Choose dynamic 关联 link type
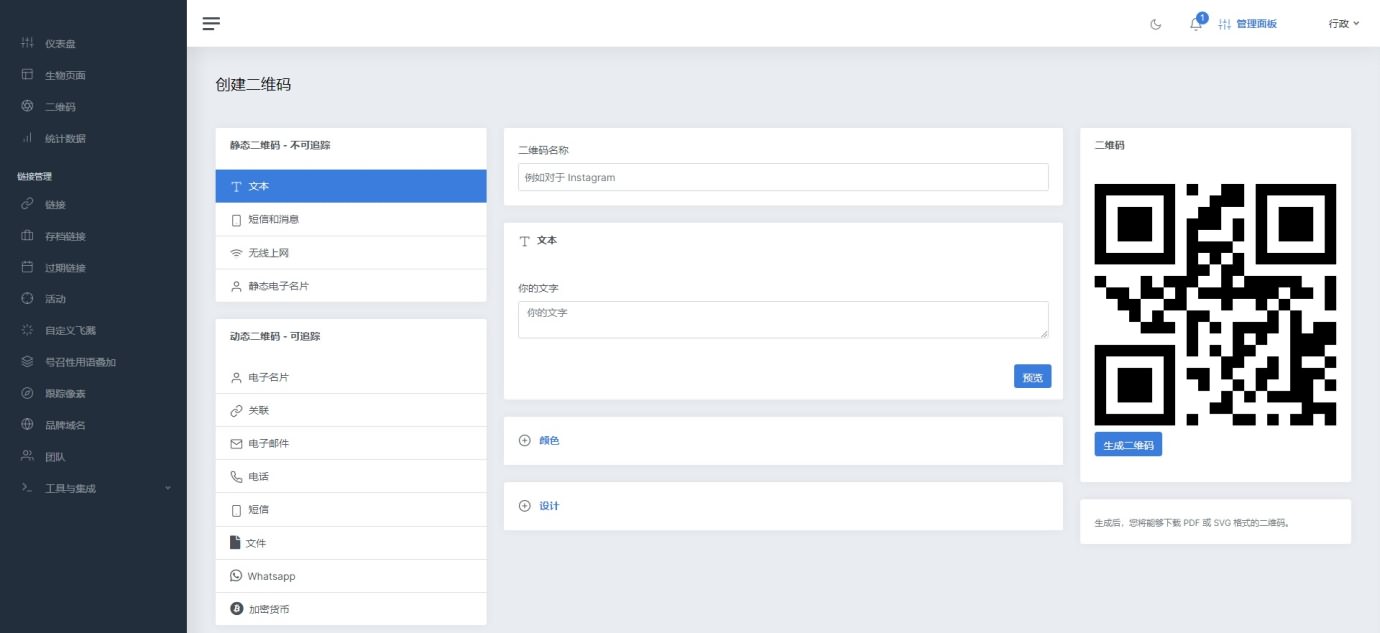 tap(351, 410)
